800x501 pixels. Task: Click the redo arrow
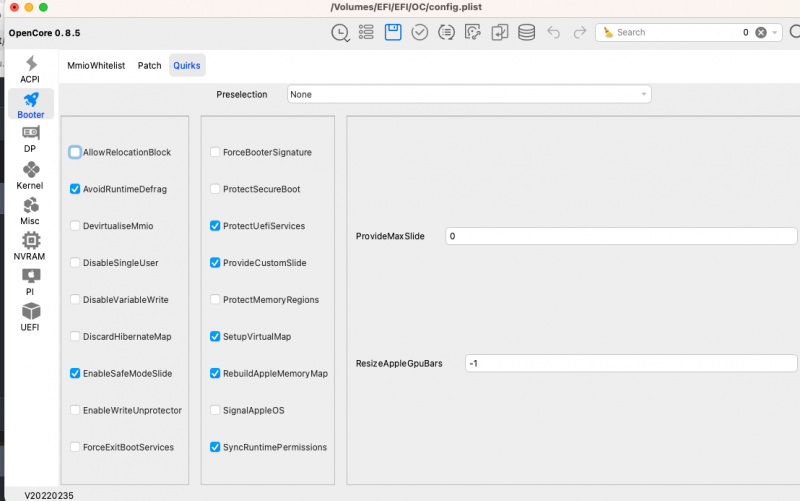coord(580,33)
